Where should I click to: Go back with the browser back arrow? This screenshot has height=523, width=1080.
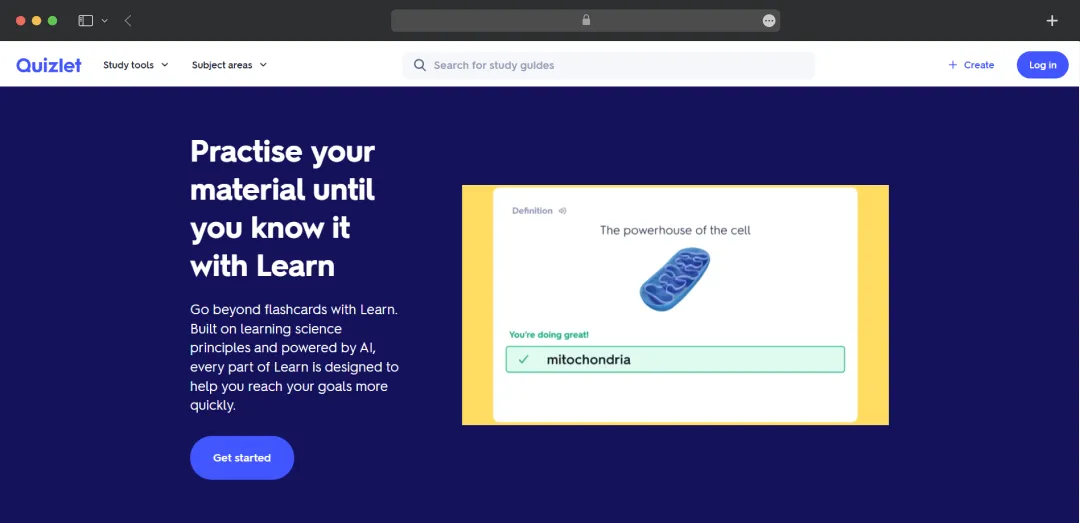click(x=128, y=21)
